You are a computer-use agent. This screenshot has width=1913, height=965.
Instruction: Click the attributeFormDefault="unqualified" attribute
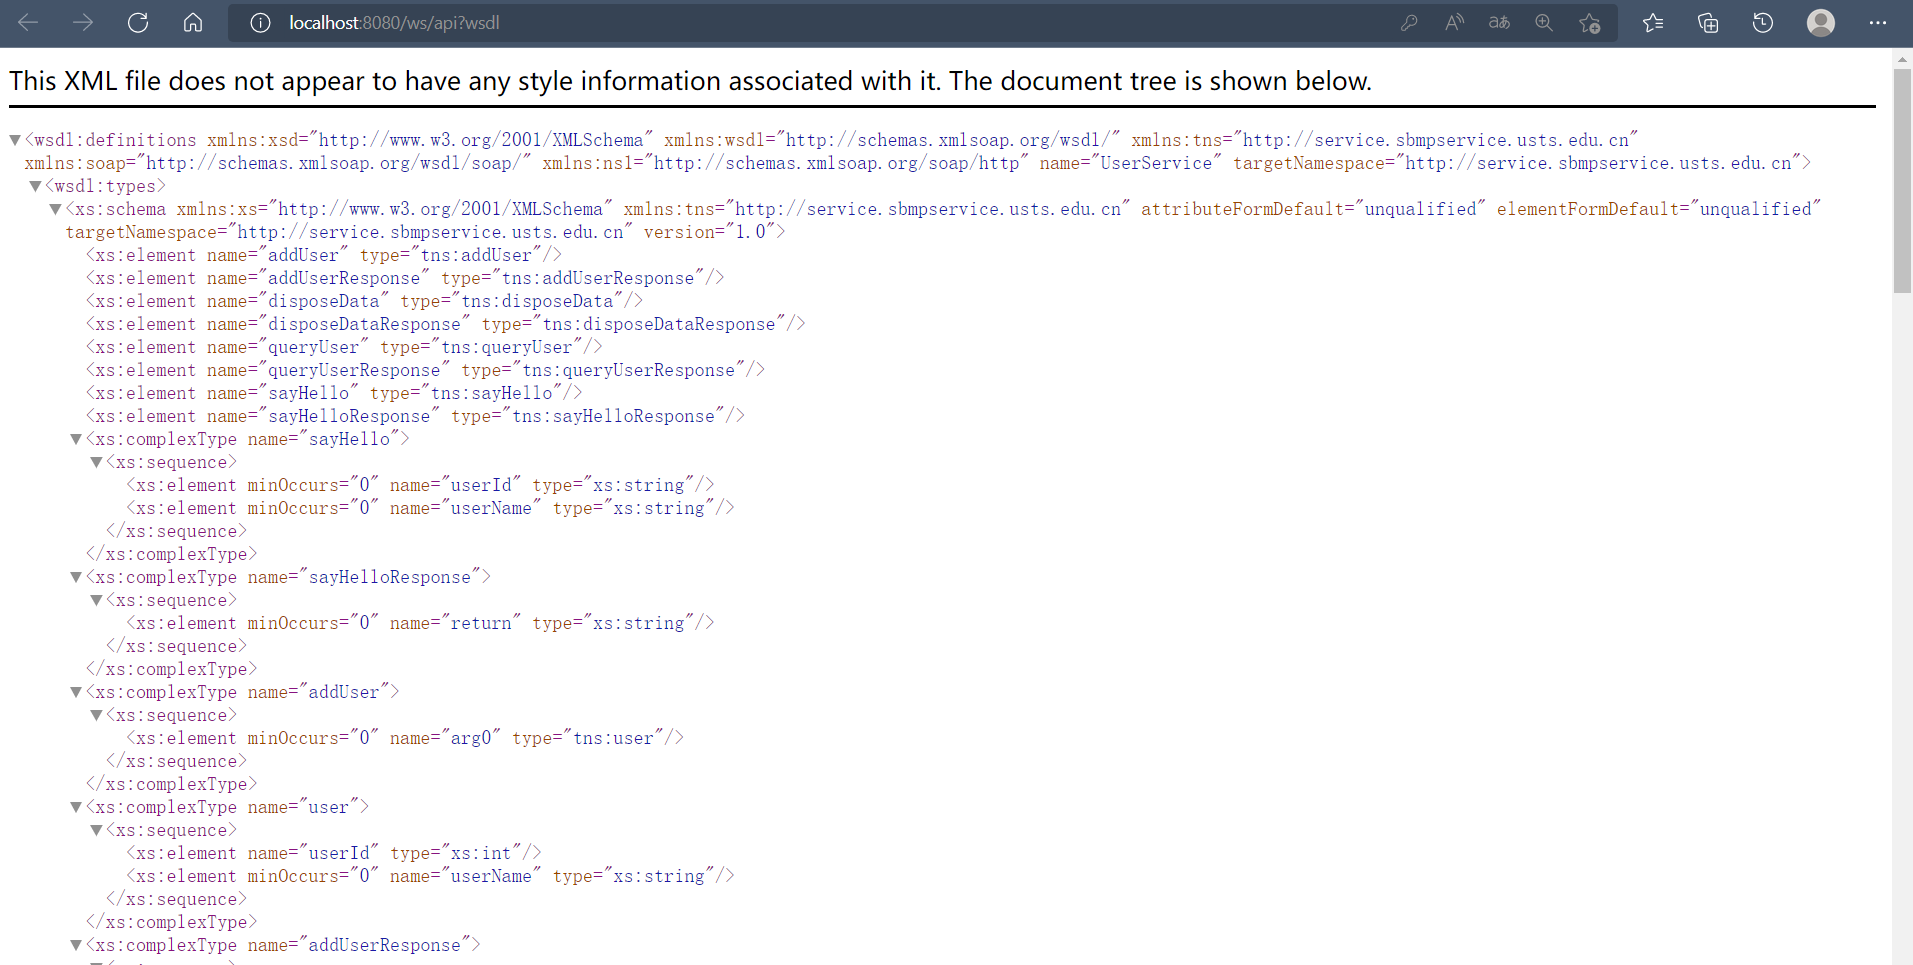[1313, 209]
